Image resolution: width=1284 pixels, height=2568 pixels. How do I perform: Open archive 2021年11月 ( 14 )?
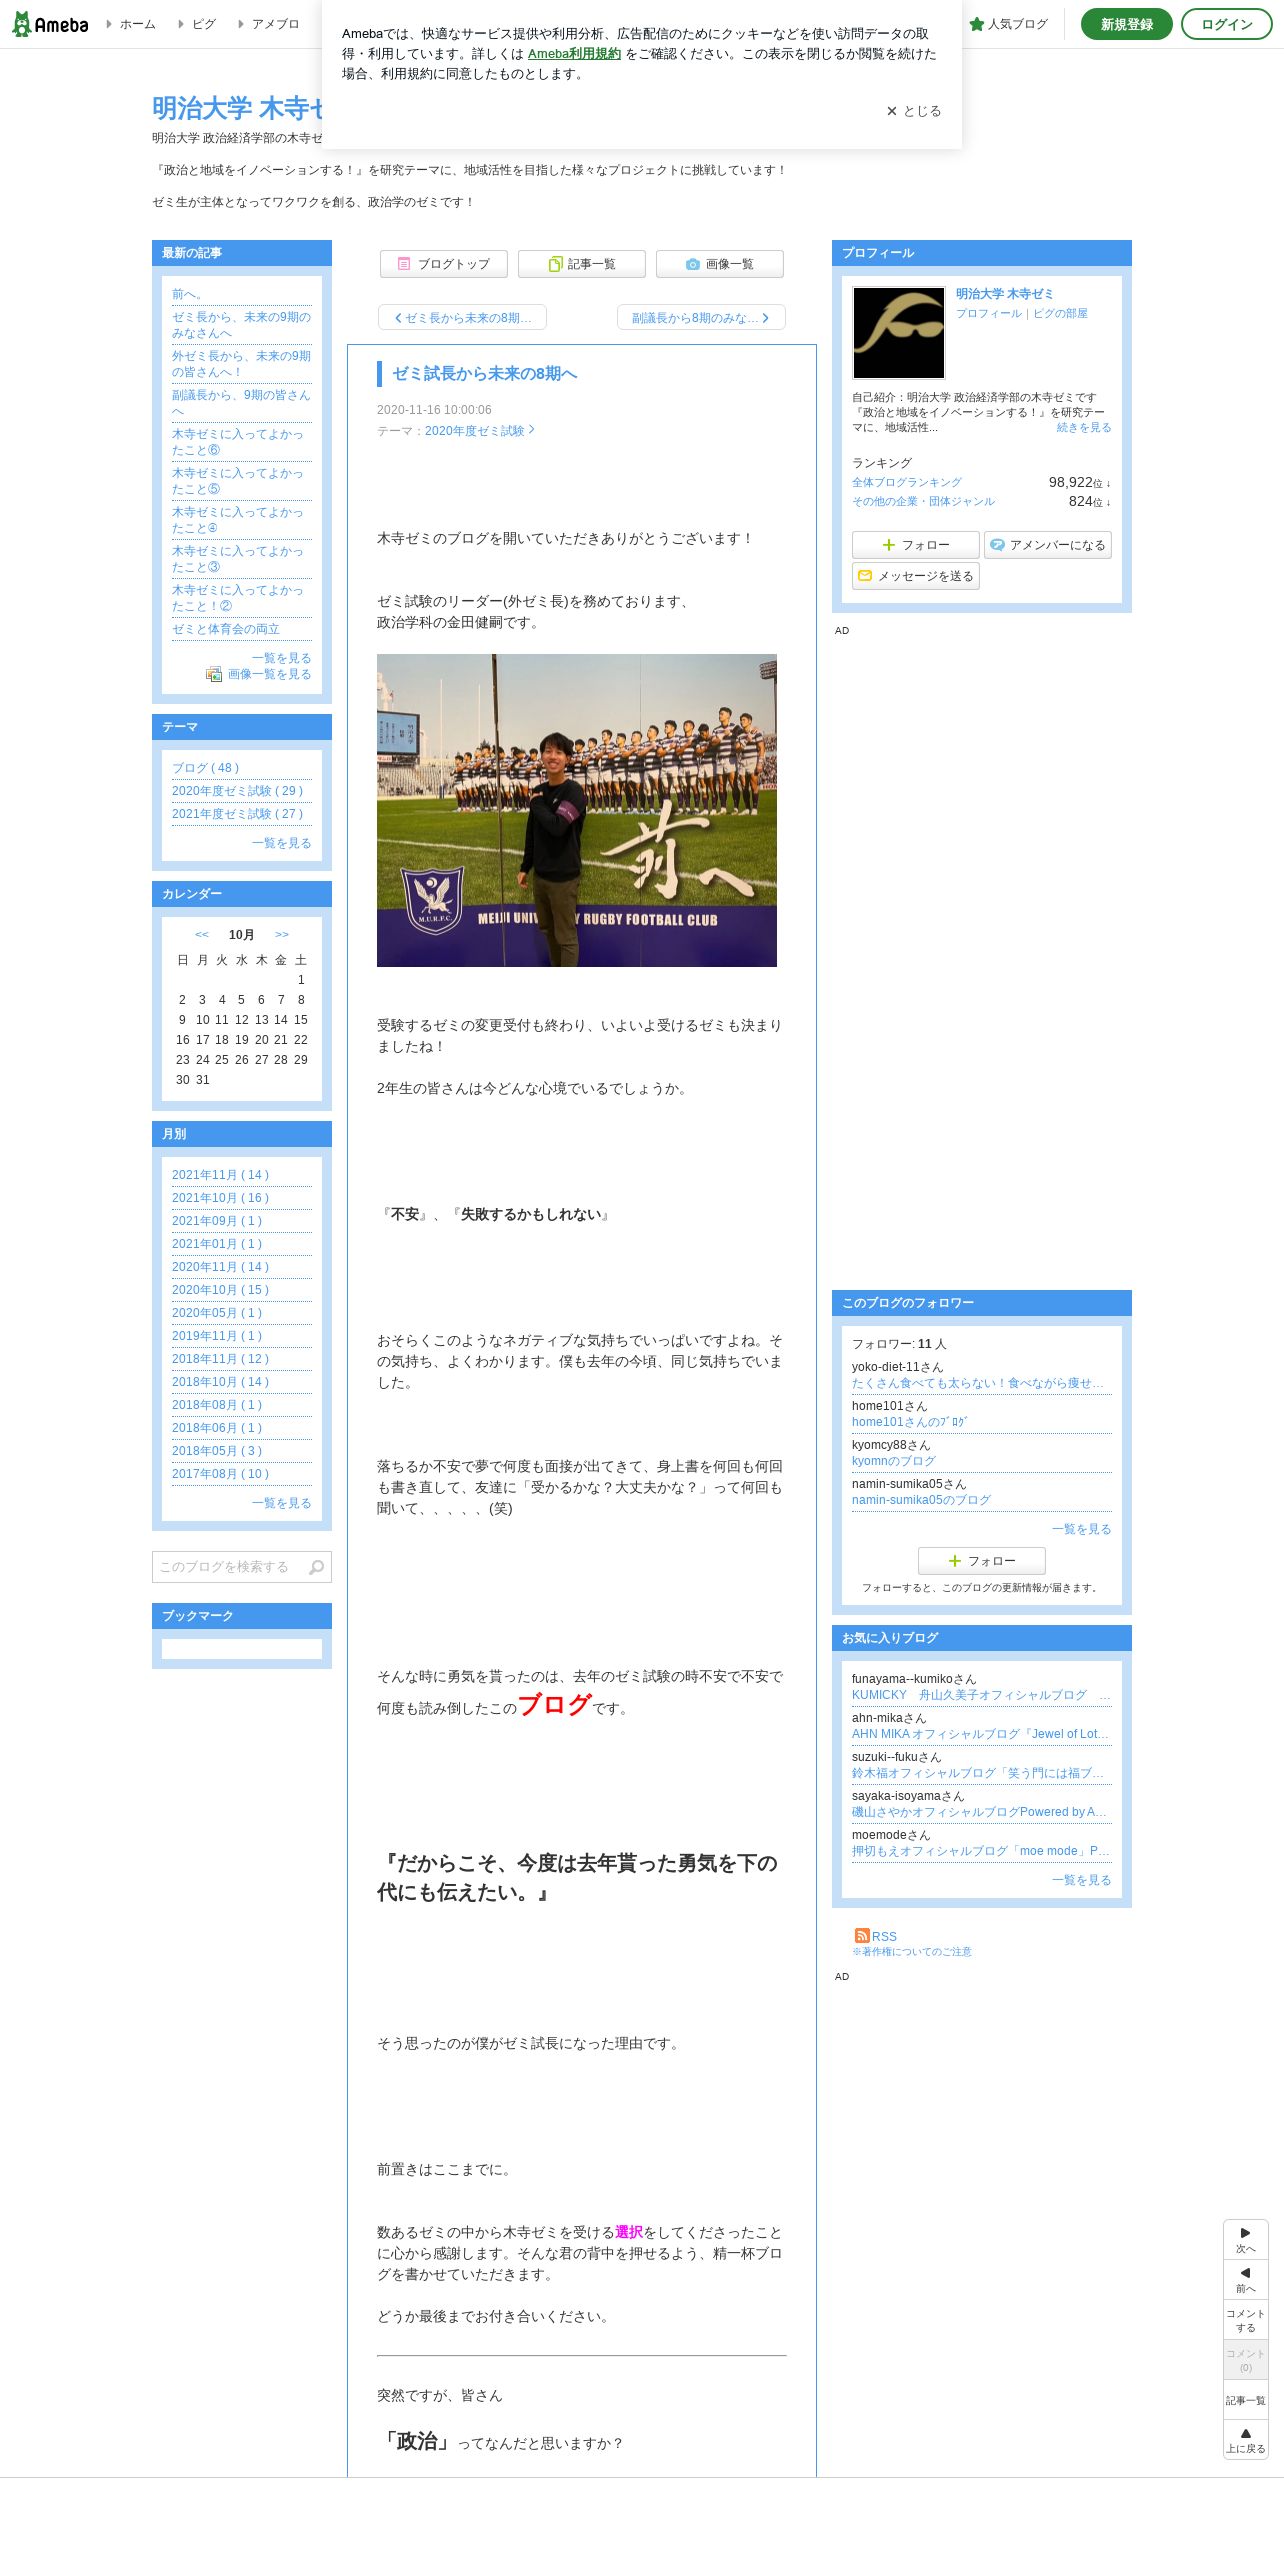221,1176
